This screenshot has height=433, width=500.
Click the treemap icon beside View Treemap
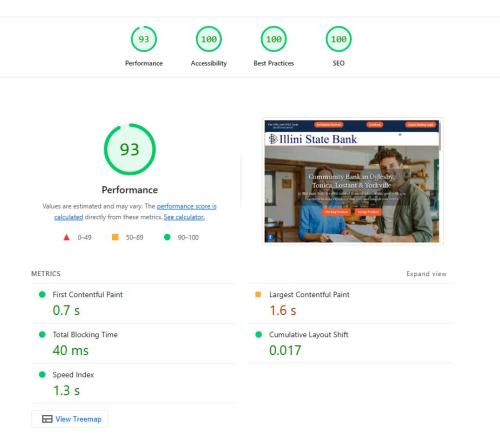tap(47, 419)
